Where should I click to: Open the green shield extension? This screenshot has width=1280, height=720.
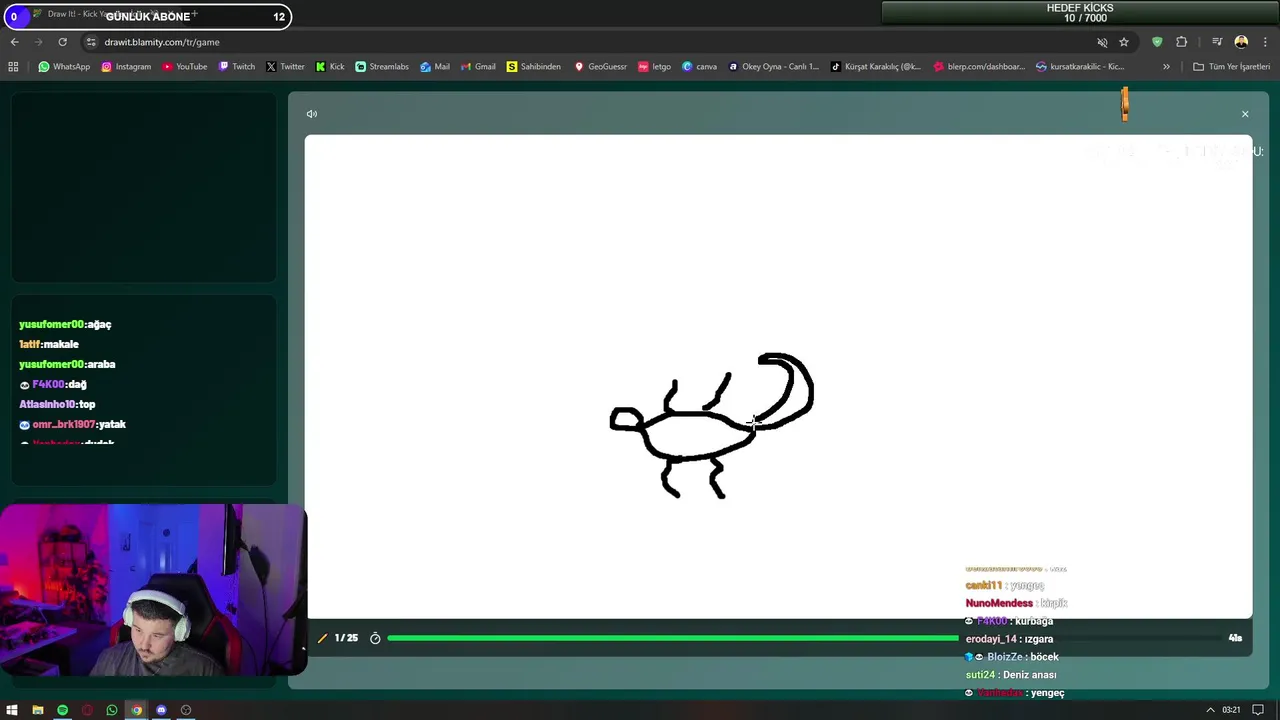[x=1157, y=42]
